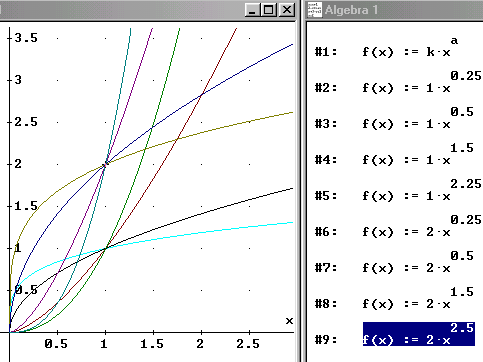Select expression #6 f(x) := 2·x^0.25
The width and height of the screenshot is (483, 362).
(422, 226)
